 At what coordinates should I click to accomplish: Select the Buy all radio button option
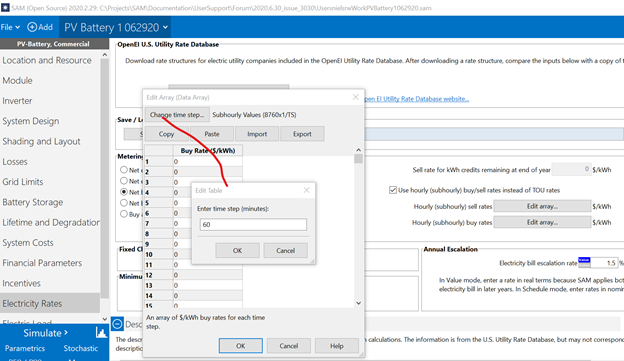click(124, 214)
